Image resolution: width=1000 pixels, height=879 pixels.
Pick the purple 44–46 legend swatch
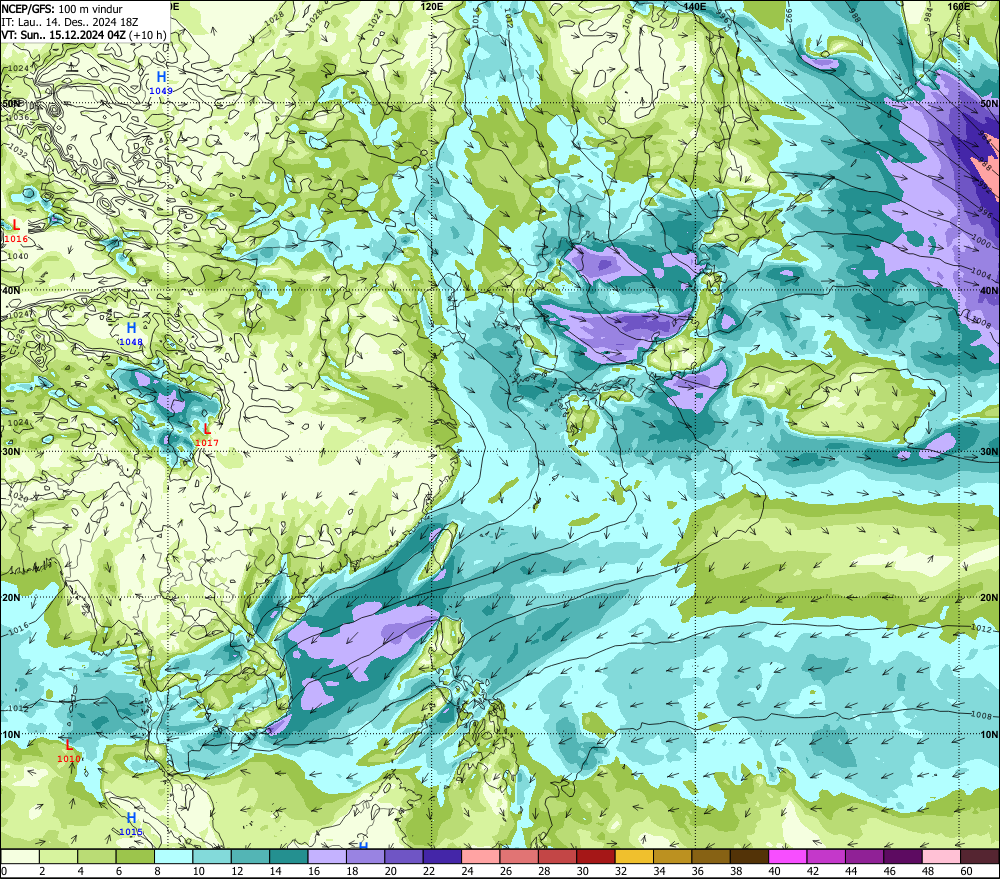864,856
